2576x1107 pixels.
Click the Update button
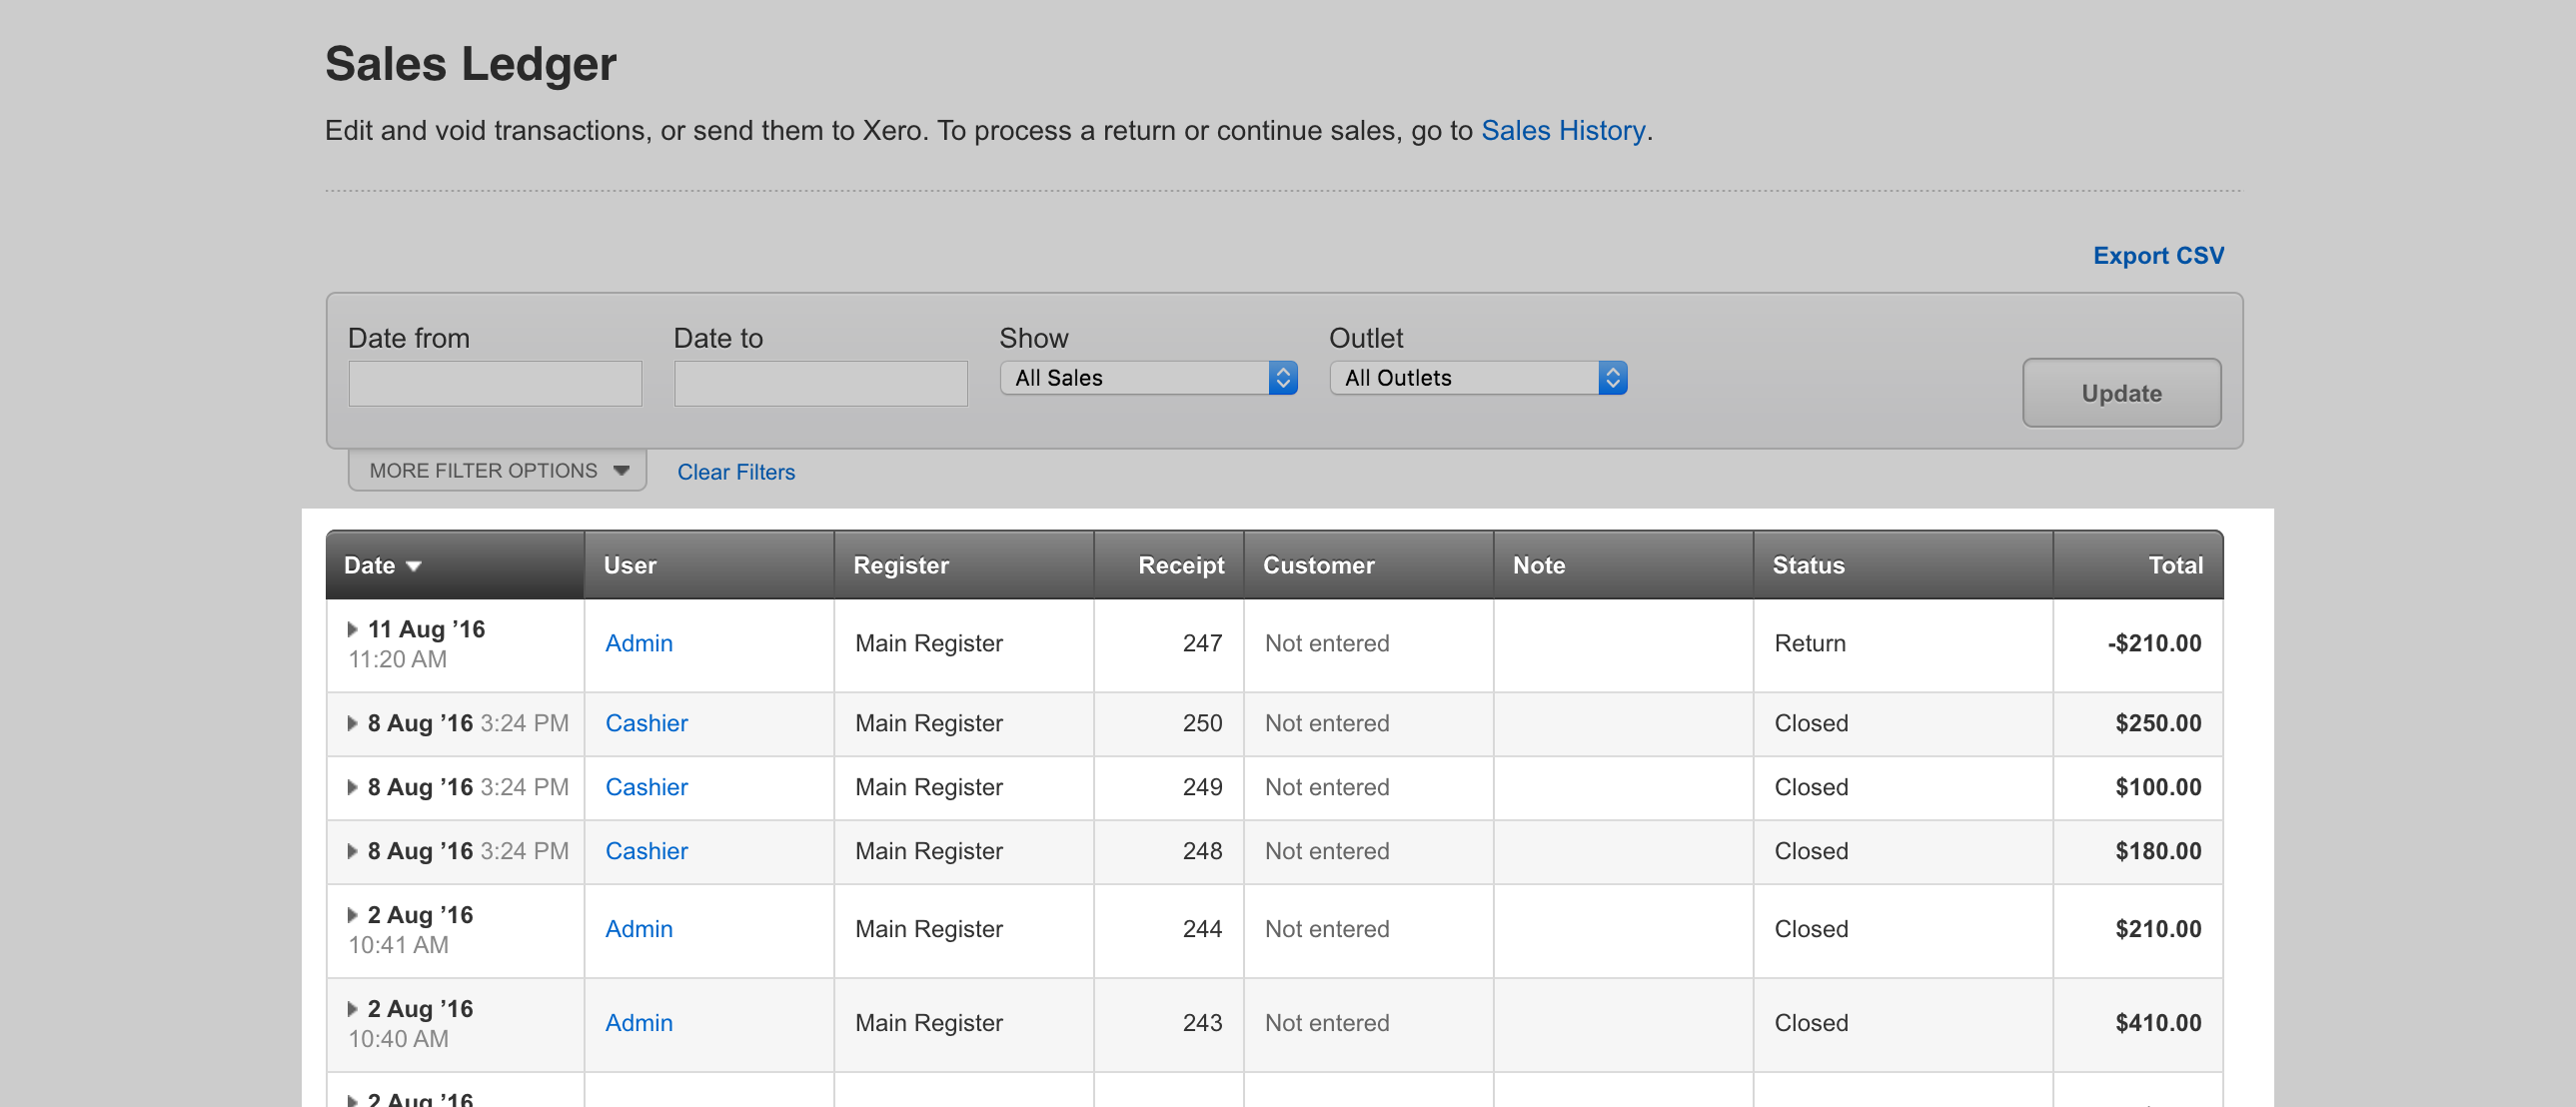point(2120,393)
